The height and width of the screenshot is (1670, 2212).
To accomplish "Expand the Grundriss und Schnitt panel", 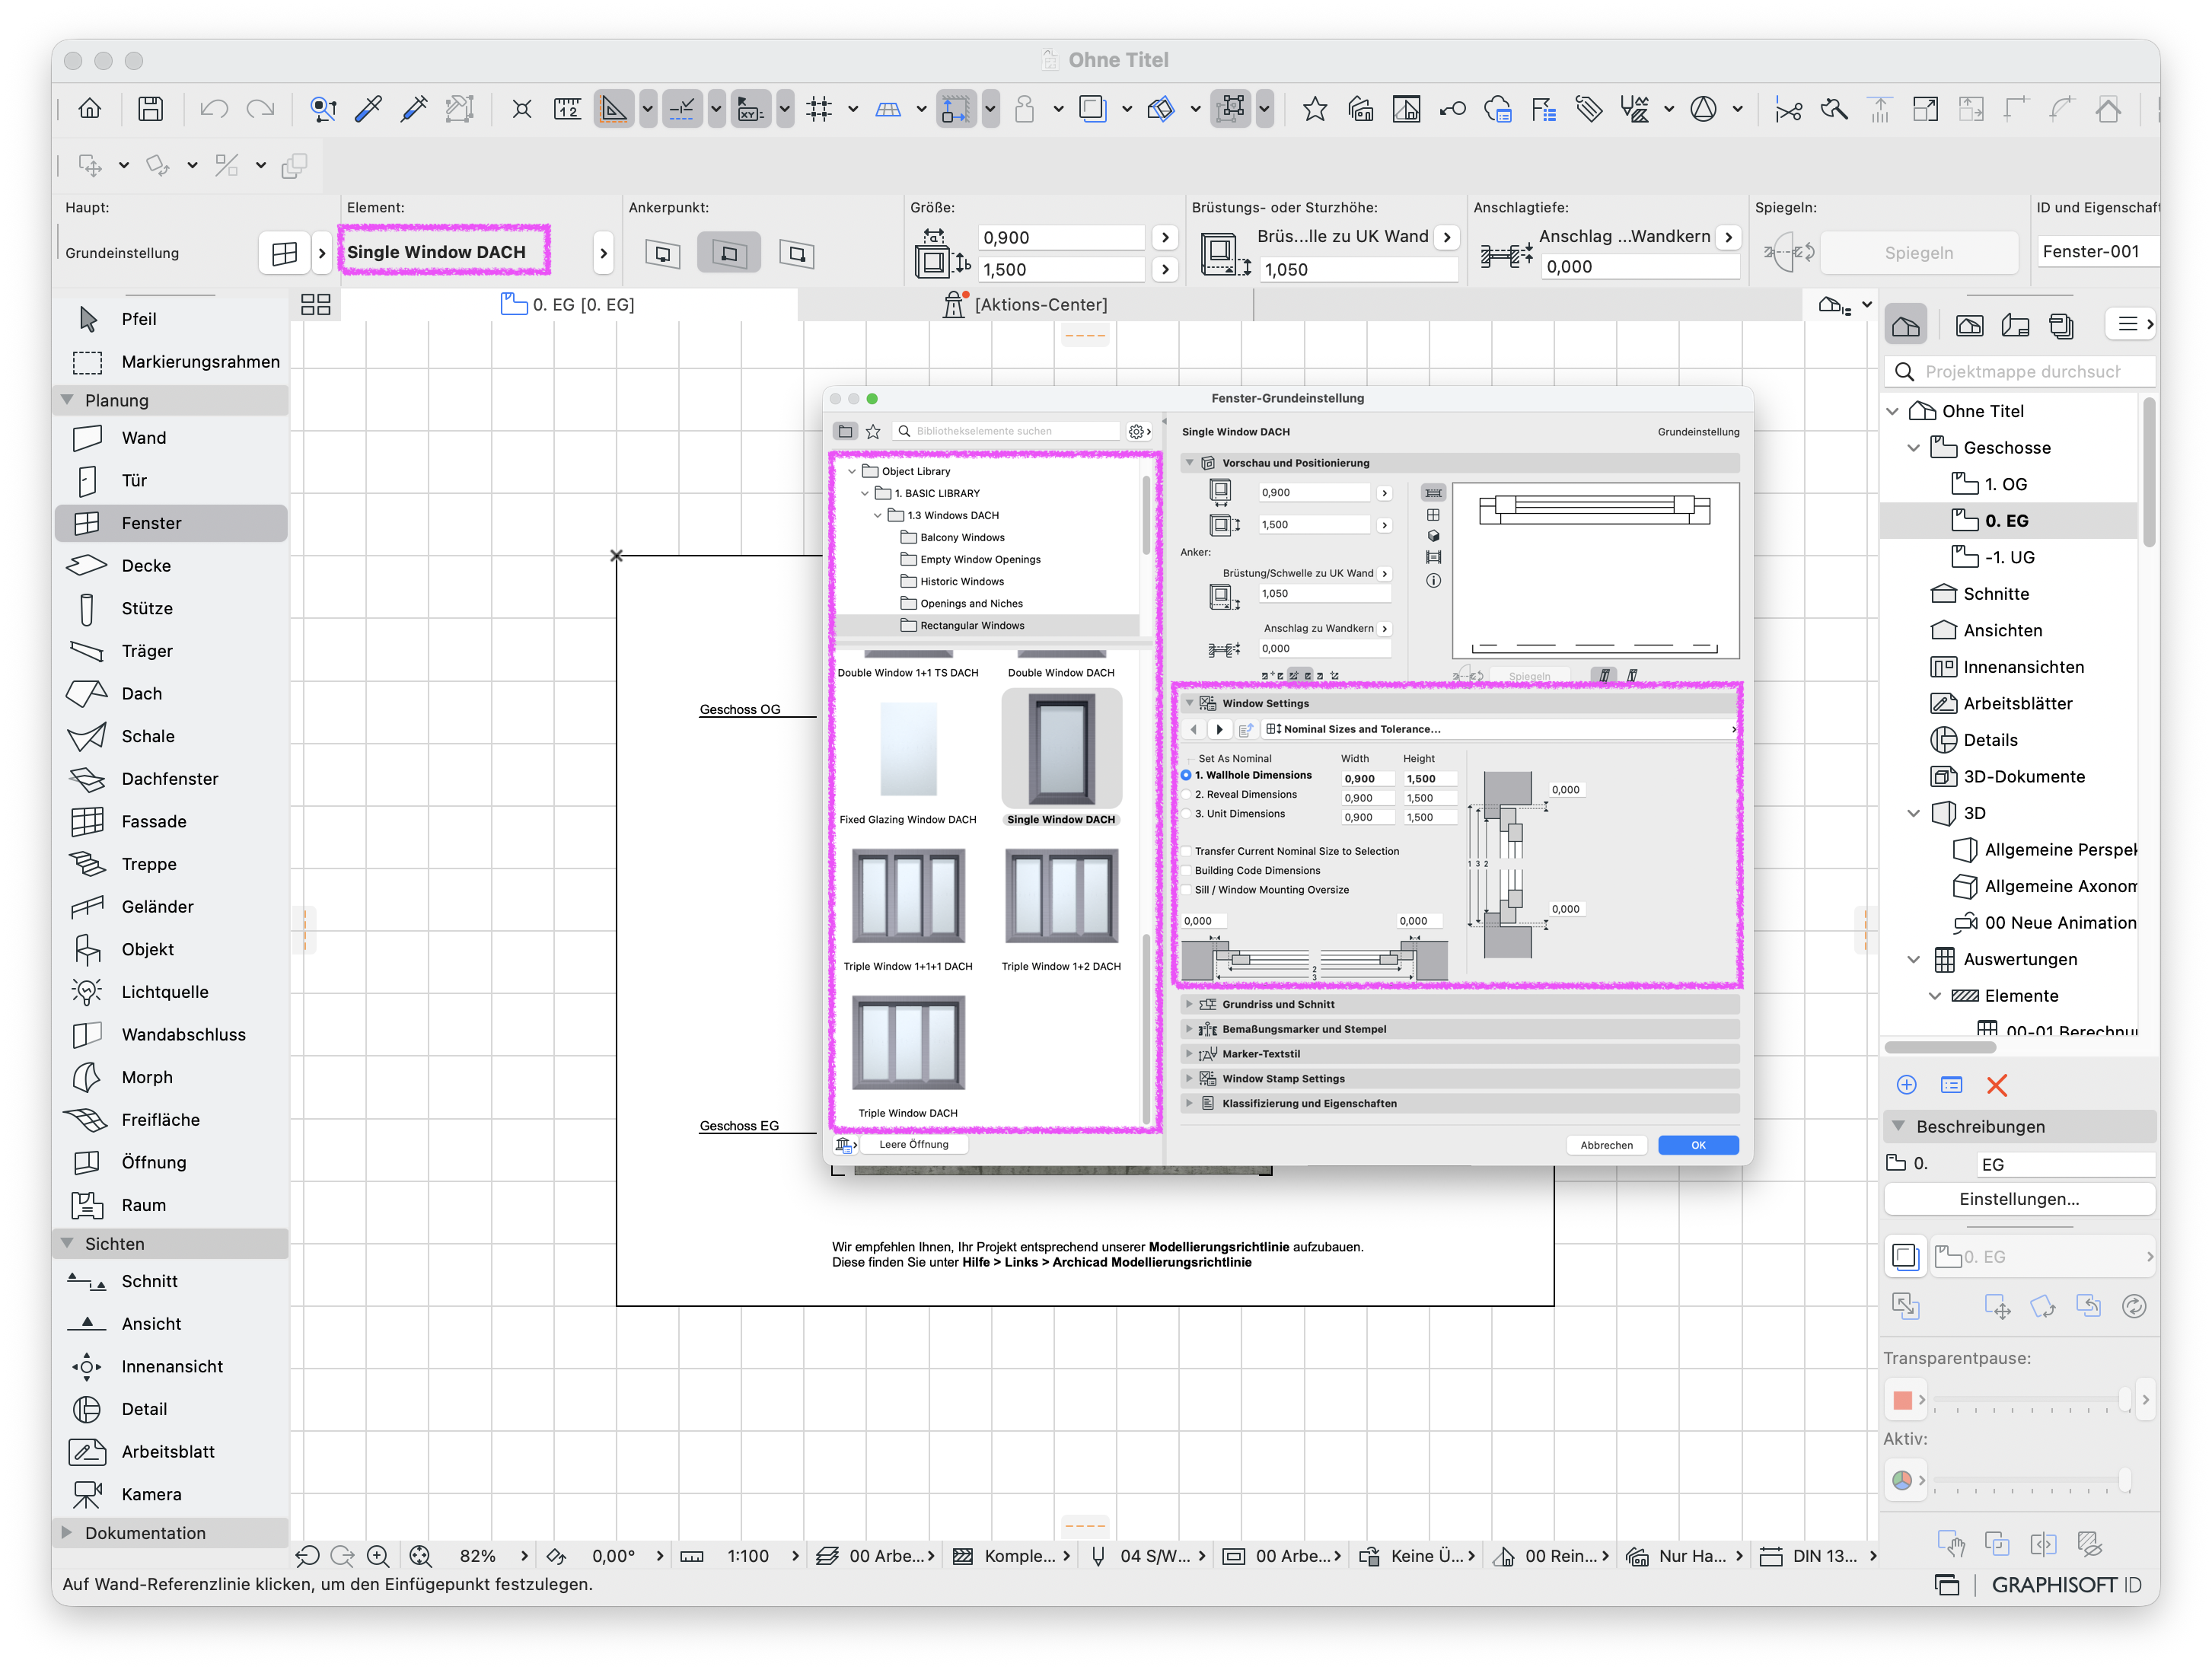I will tap(1189, 1005).
